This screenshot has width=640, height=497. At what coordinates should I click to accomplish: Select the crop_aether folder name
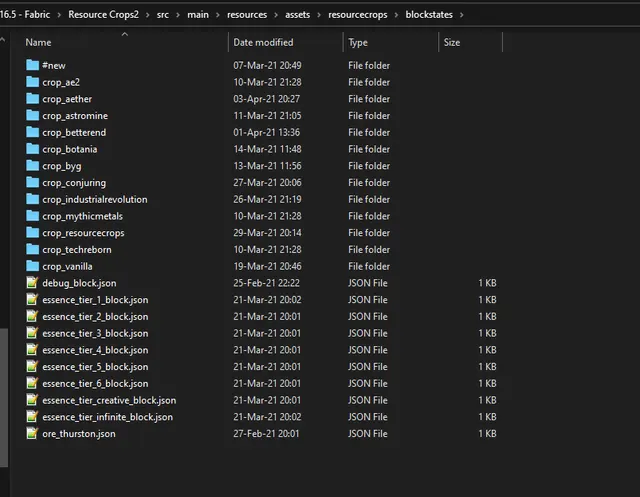[x=67, y=99]
